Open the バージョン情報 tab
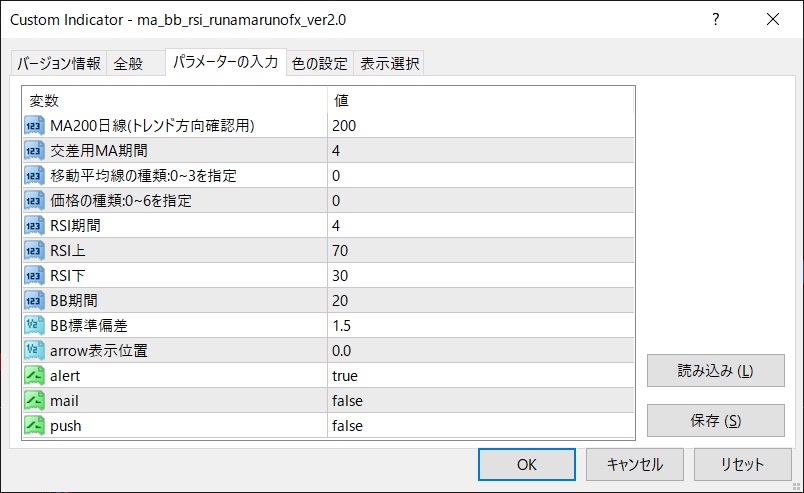Image resolution: width=804 pixels, height=493 pixels. 57,64
